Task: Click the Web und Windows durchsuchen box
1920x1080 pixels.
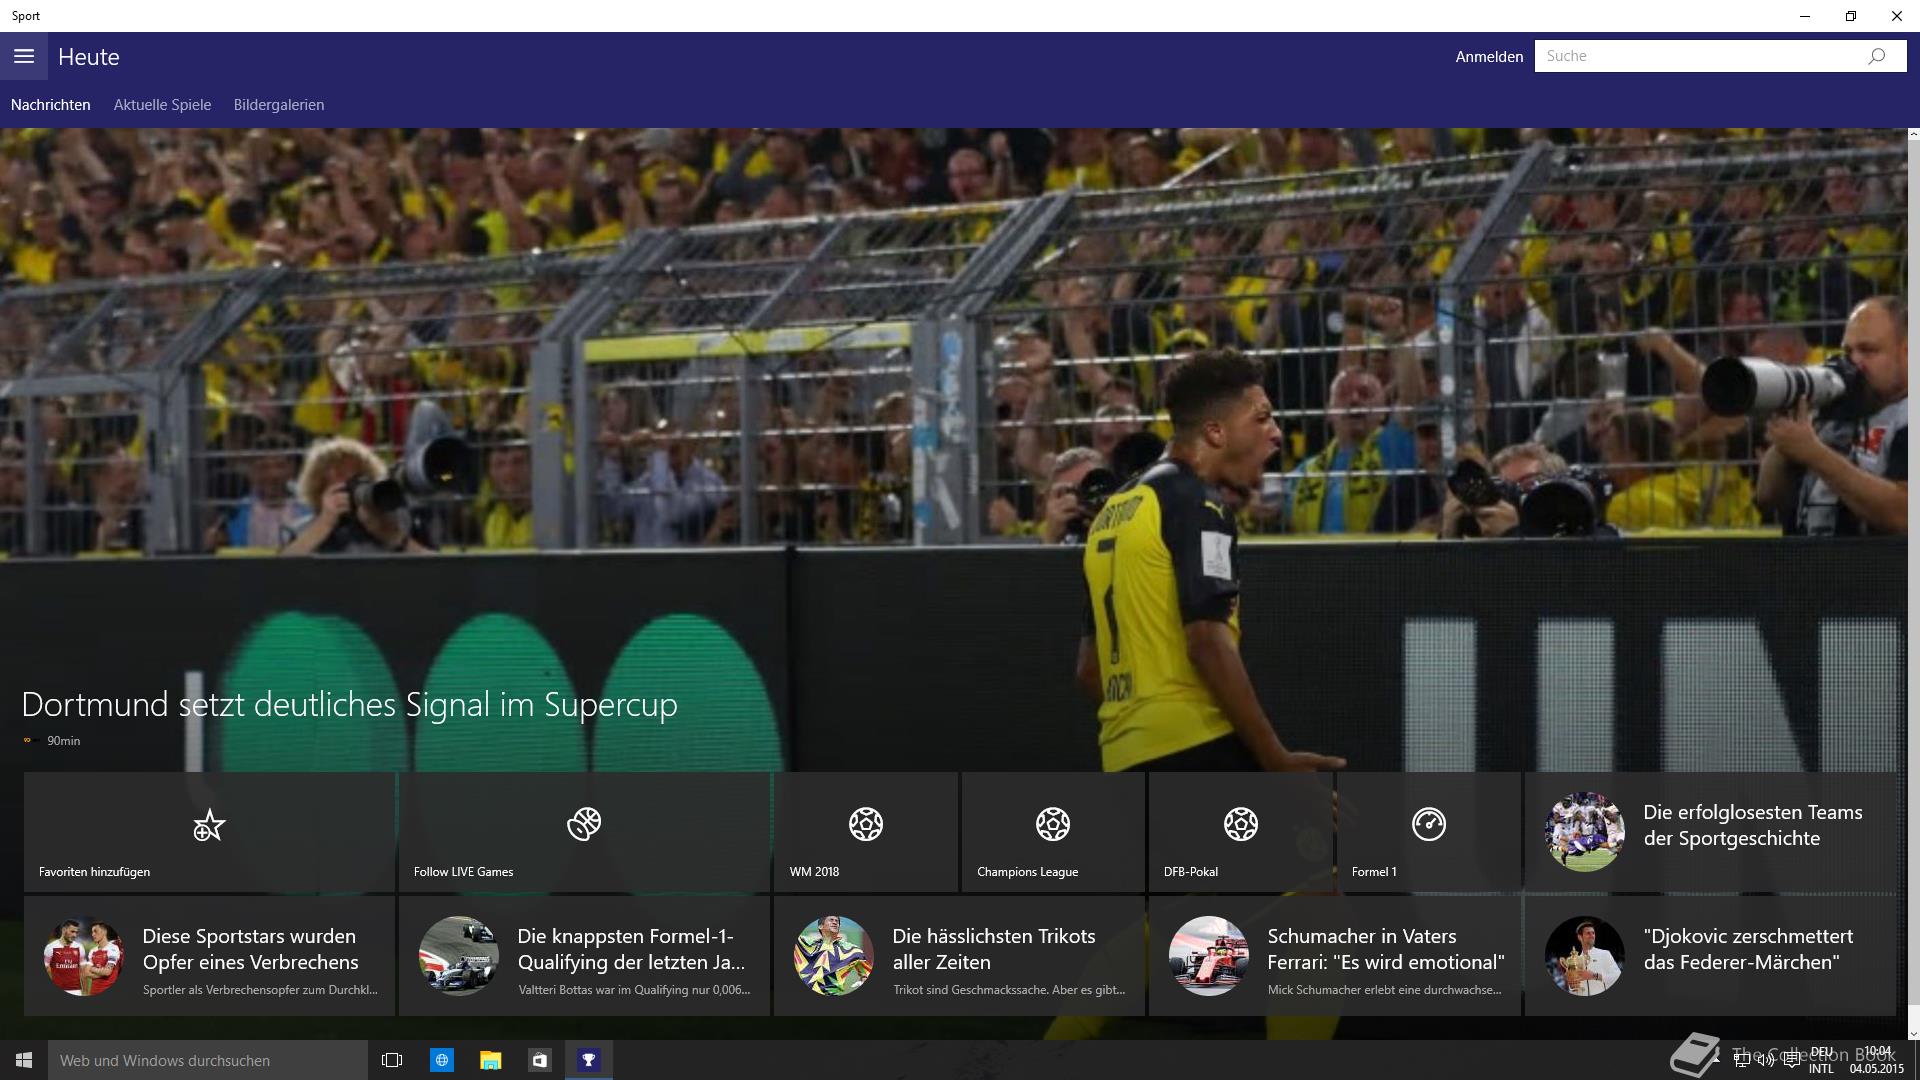Action: [208, 1060]
